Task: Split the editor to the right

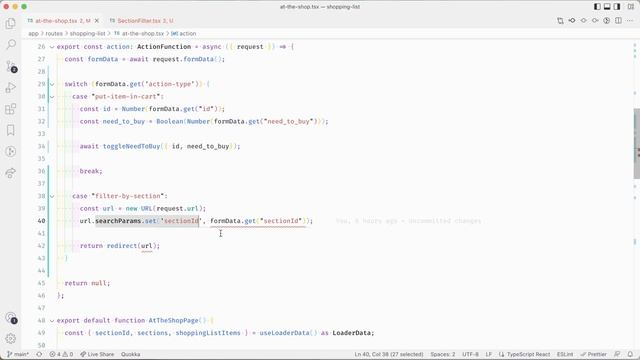Action: pyautogui.click(x=618, y=20)
